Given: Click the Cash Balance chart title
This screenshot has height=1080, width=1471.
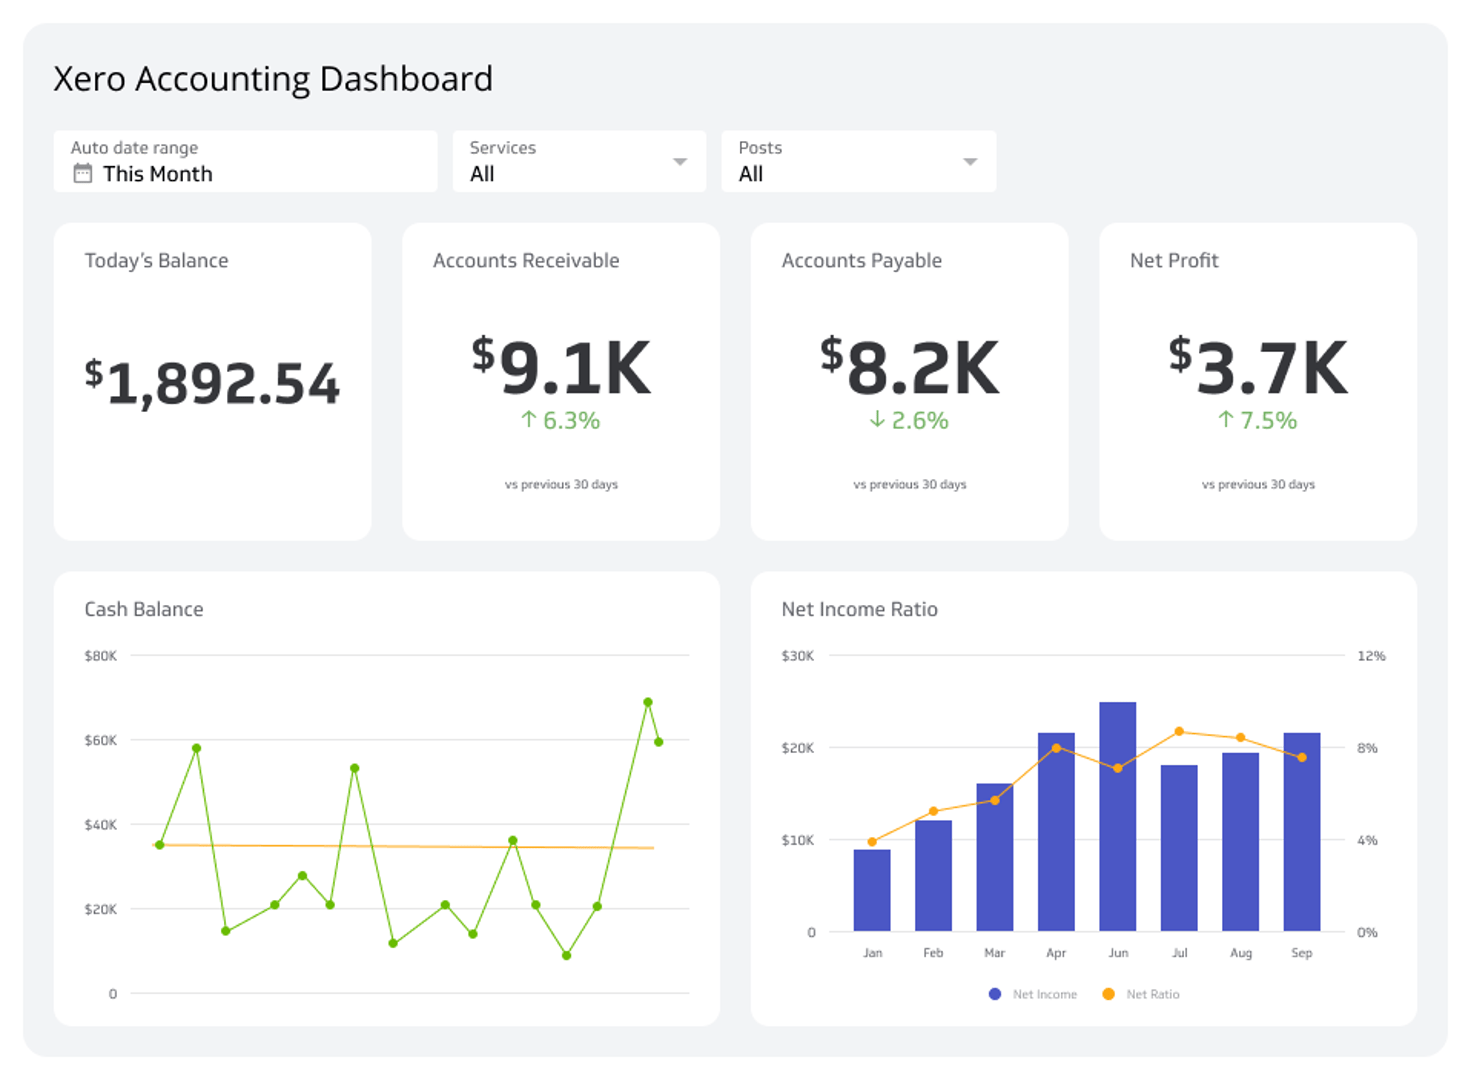Looking at the screenshot, I should coord(144,609).
